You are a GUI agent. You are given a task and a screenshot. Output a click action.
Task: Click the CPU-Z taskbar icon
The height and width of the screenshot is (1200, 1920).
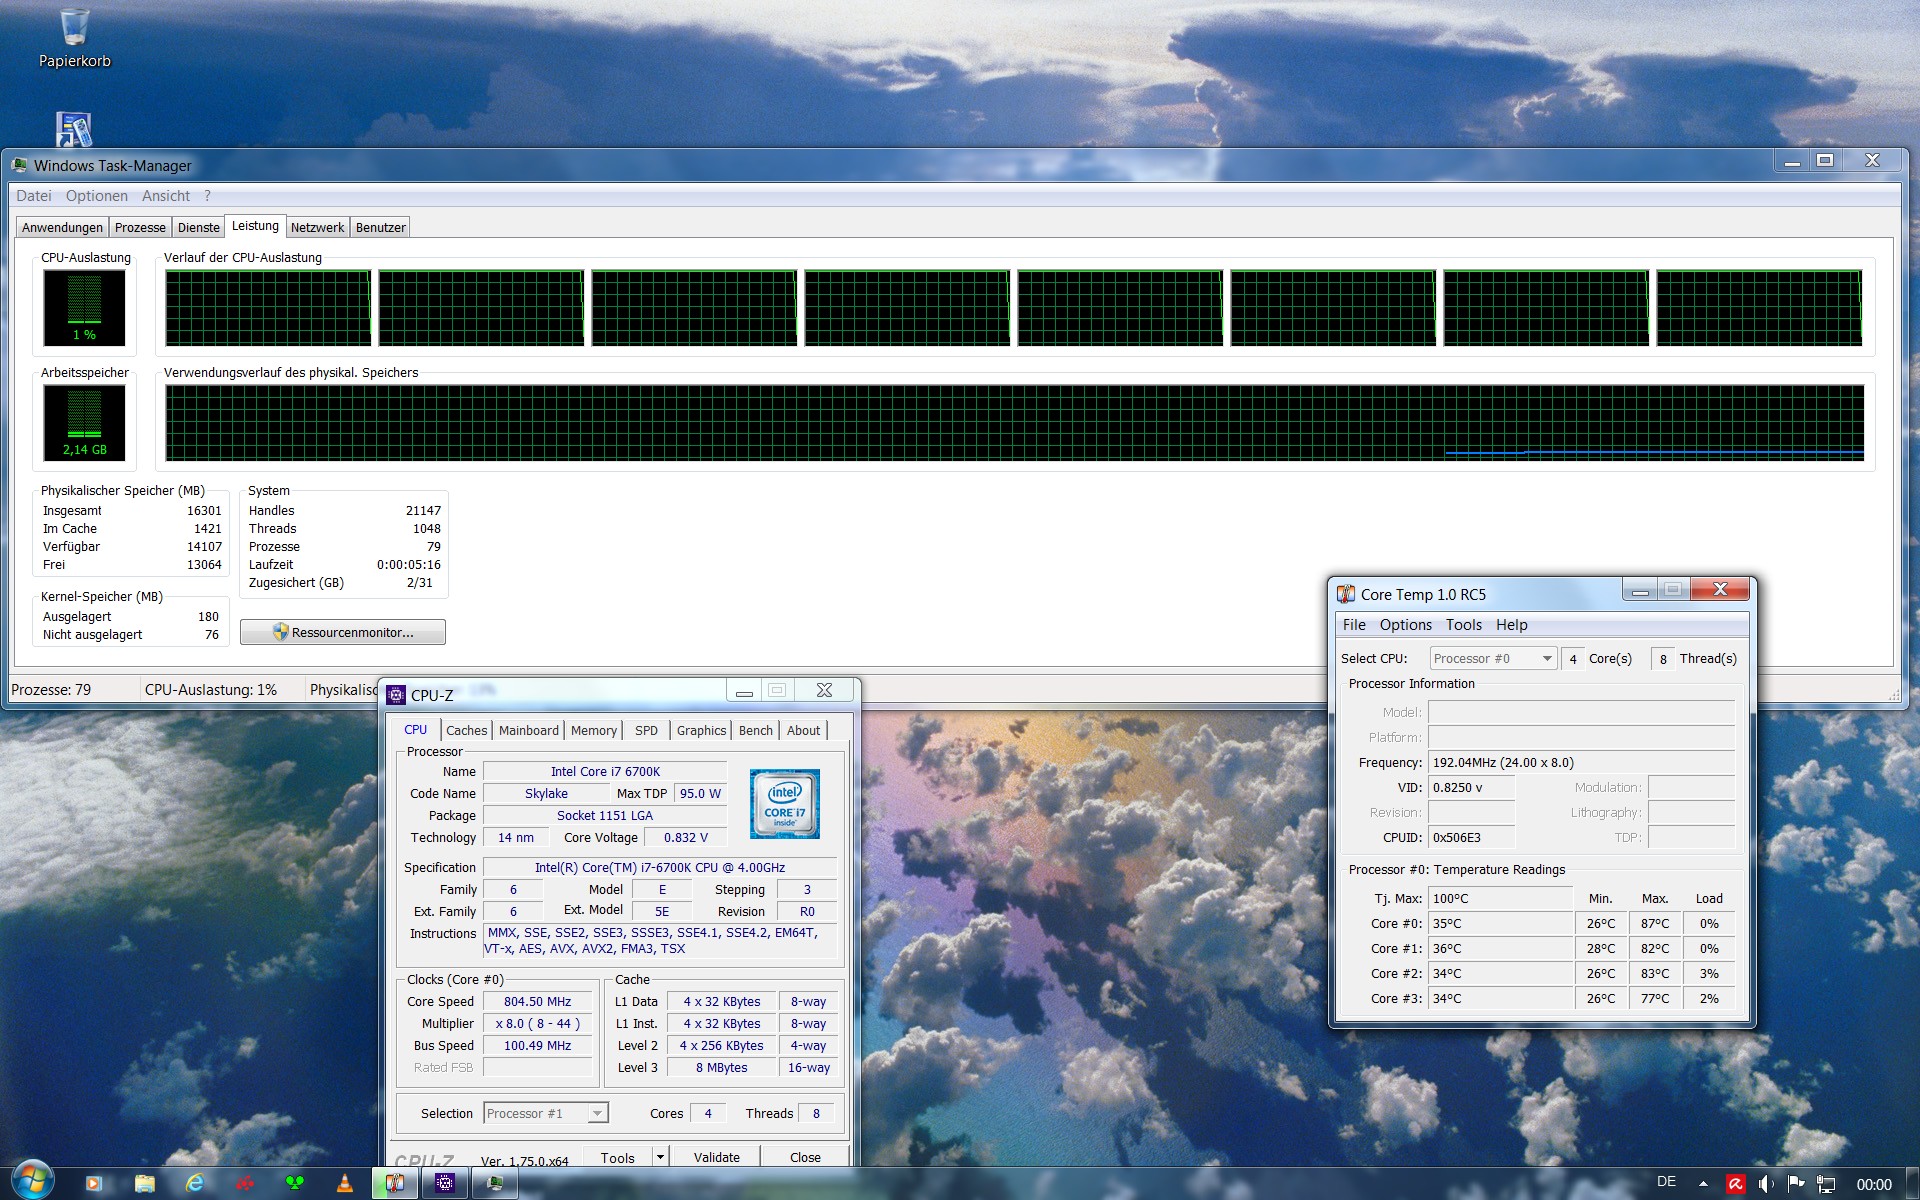click(x=445, y=1183)
